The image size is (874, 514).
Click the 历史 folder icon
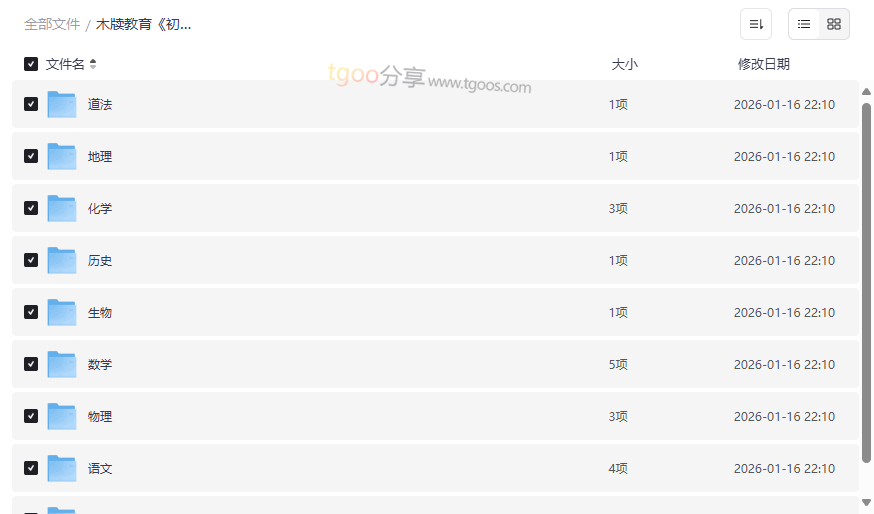(62, 260)
